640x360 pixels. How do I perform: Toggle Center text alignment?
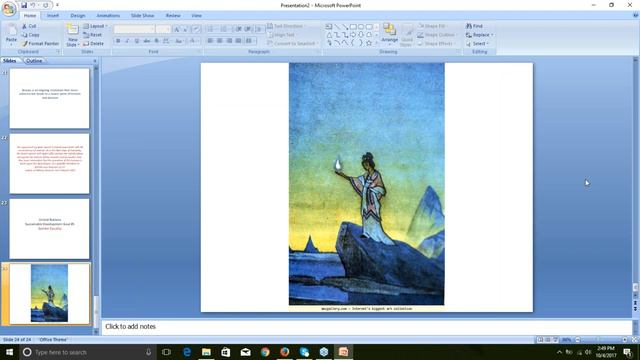coord(220,41)
